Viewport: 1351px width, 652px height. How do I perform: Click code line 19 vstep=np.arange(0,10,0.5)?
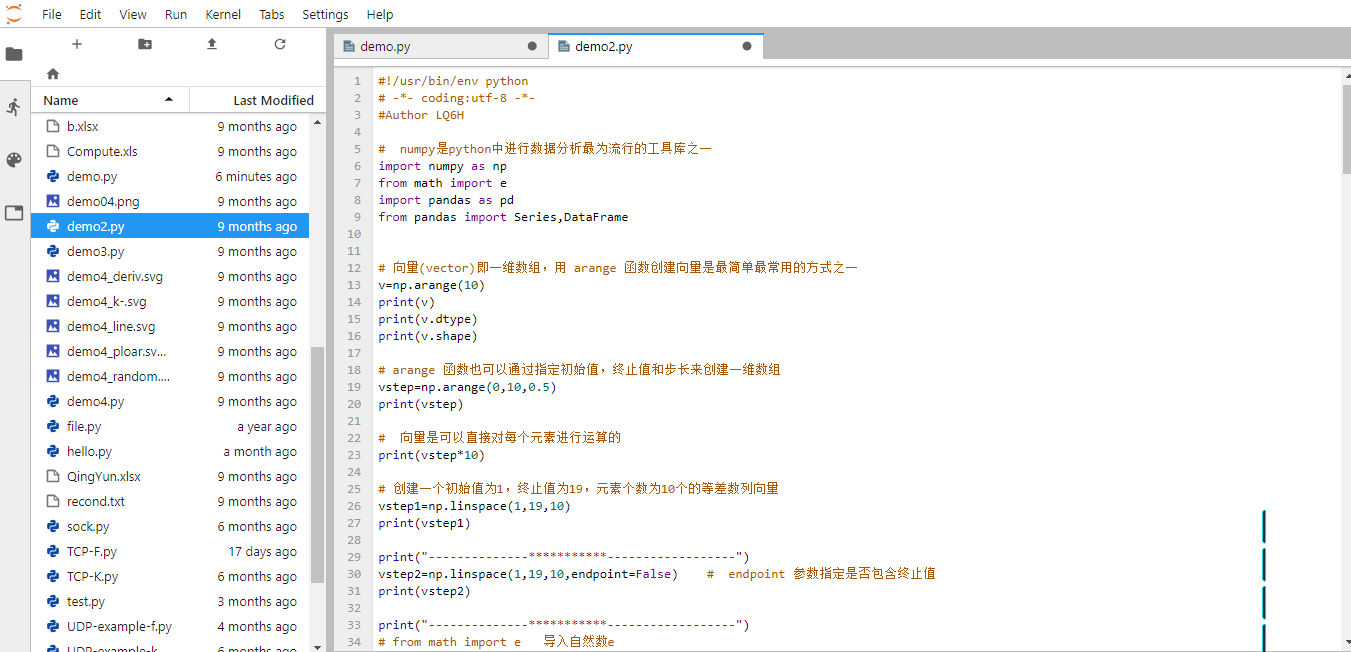tap(467, 387)
